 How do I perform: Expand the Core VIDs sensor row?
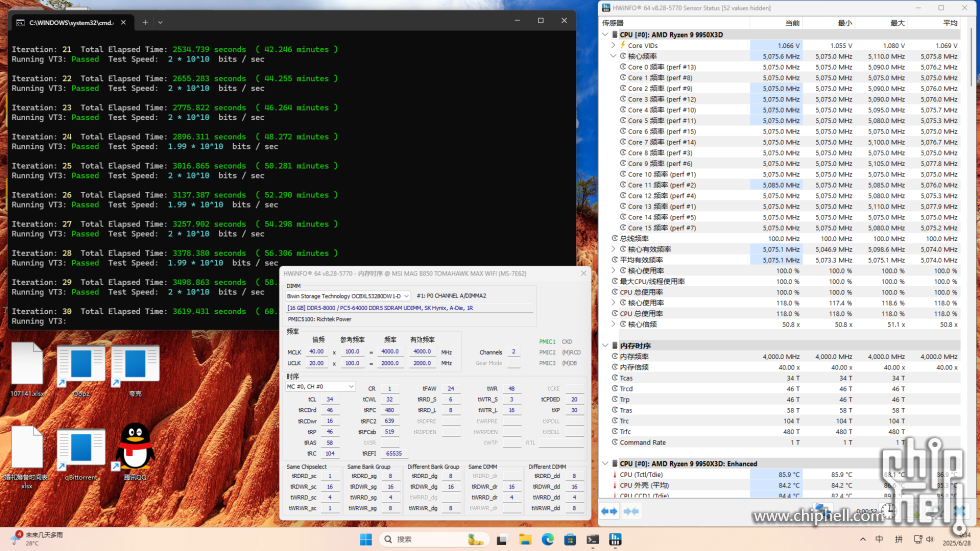pyautogui.click(x=614, y=45)
